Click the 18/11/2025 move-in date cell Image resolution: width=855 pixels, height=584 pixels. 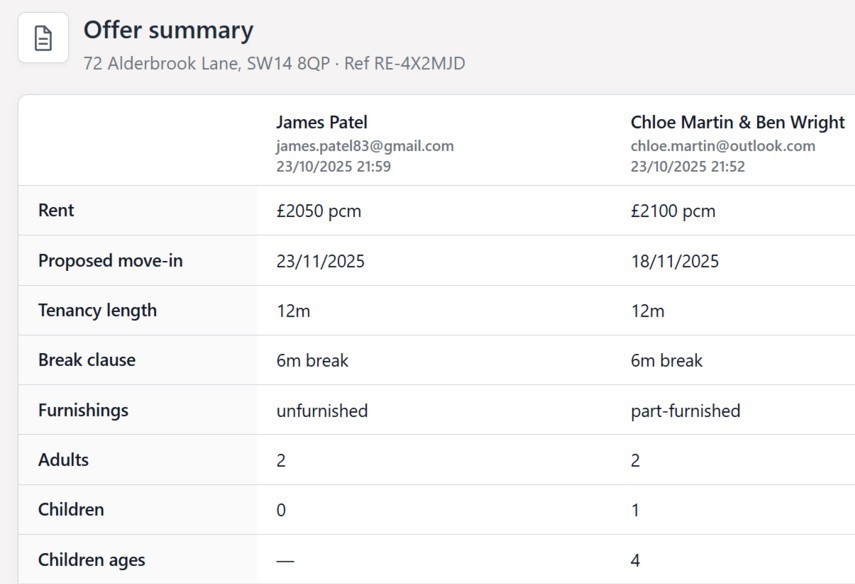pos(674,261)
